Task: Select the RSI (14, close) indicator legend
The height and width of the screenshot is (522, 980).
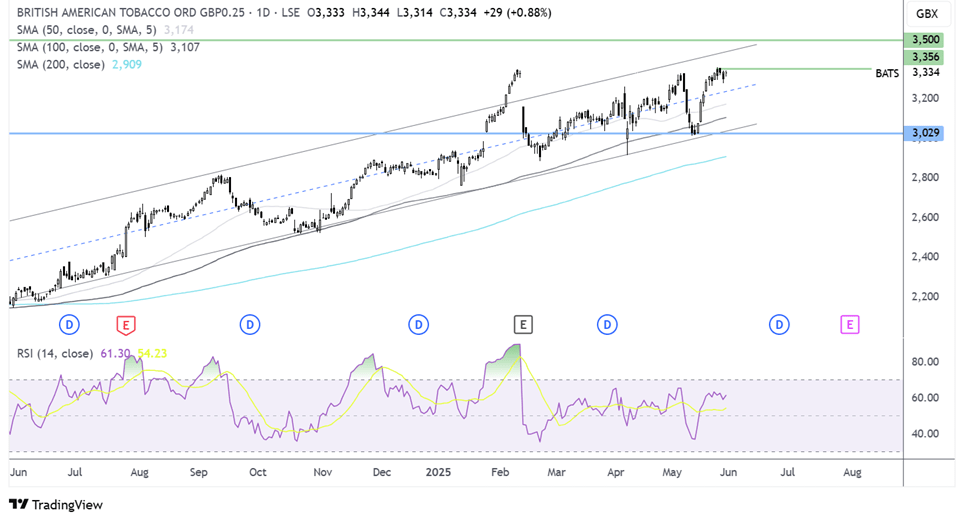Action: coord(55,354)
